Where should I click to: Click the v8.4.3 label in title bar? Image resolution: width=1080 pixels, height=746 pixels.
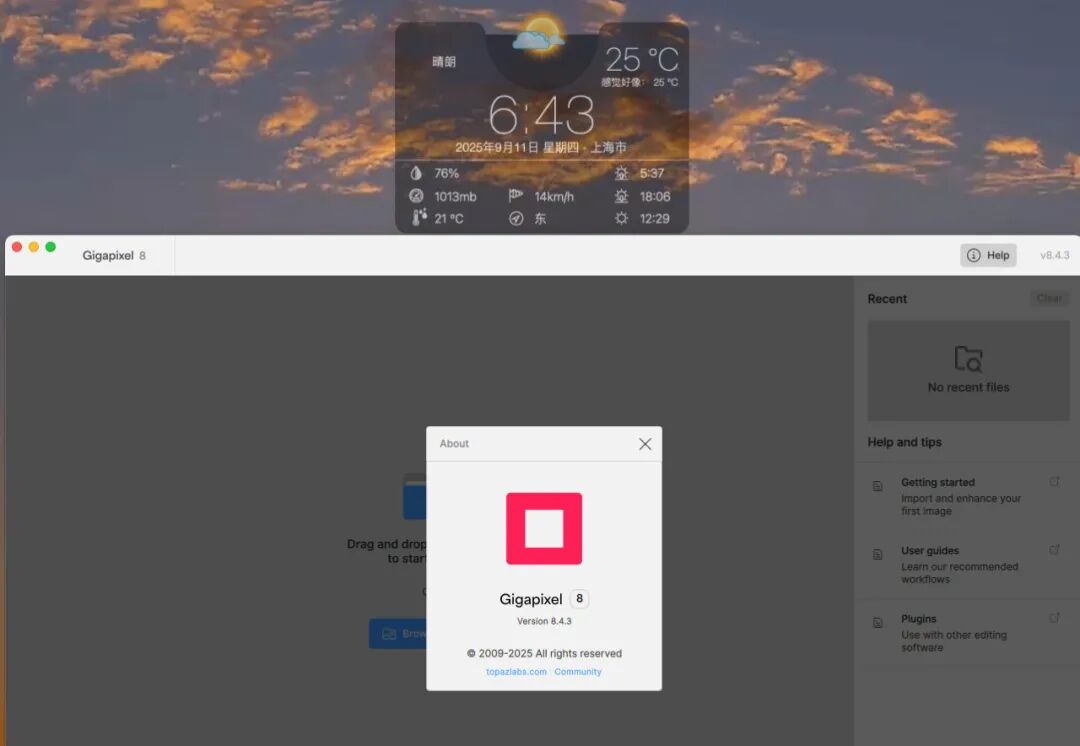point(1055,256)
